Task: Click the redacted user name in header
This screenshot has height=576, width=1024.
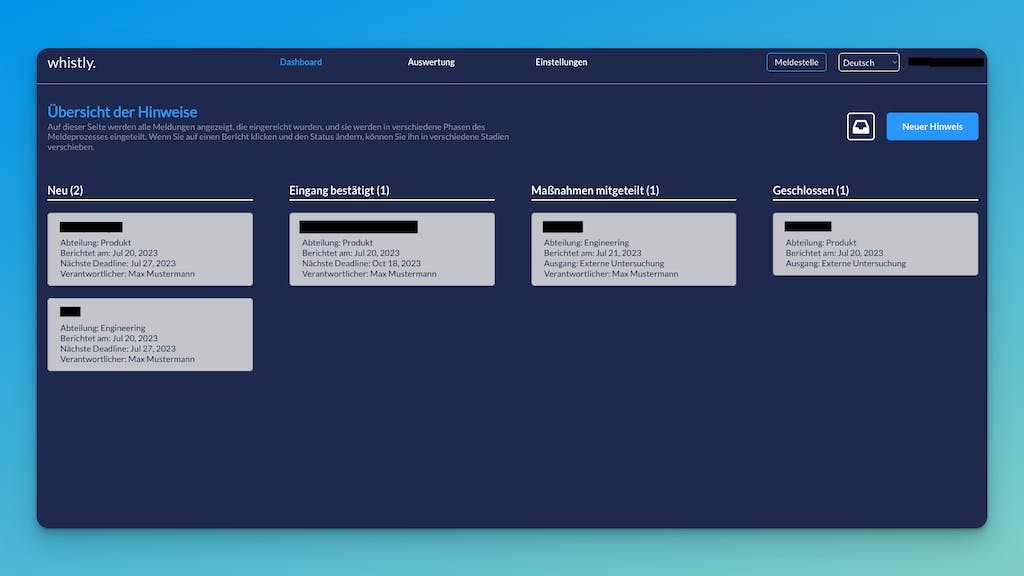Action: tap(945, 62)
